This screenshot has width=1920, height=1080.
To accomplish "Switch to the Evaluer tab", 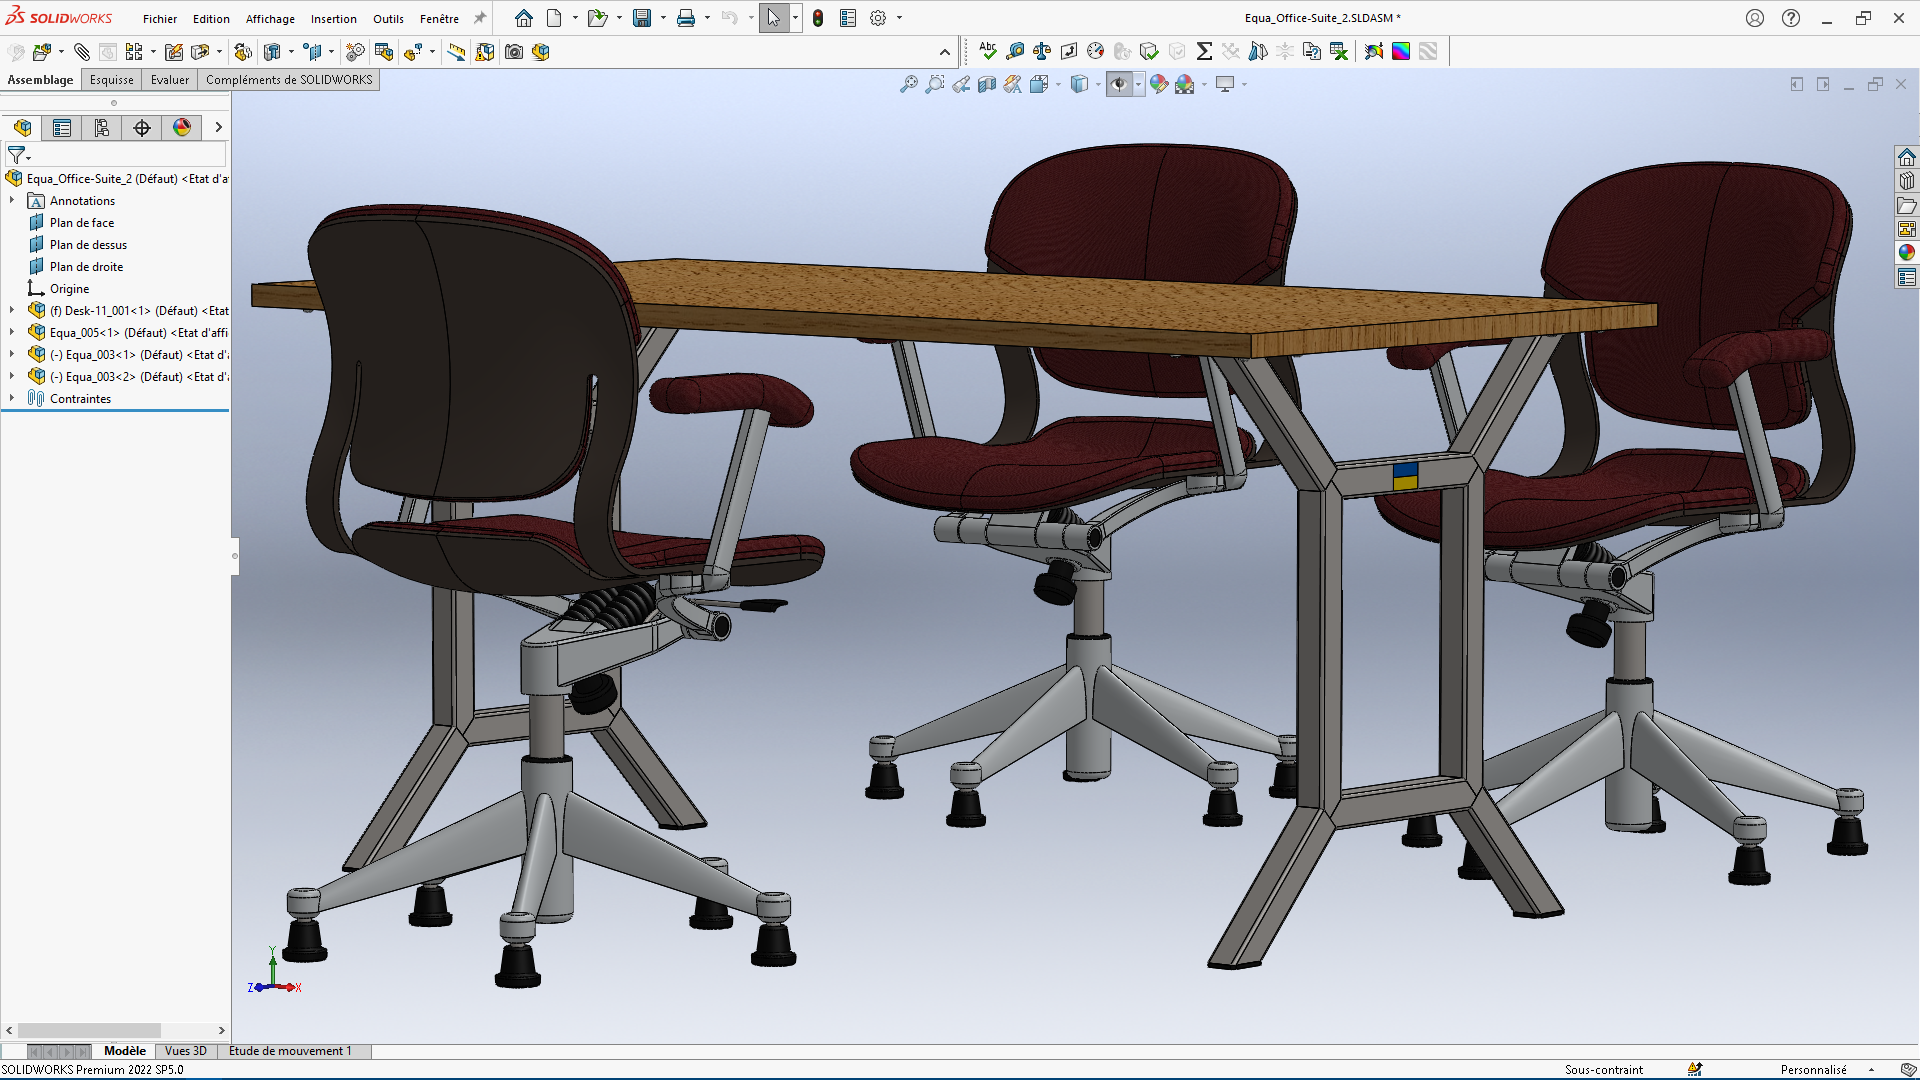I will (169, 80).
